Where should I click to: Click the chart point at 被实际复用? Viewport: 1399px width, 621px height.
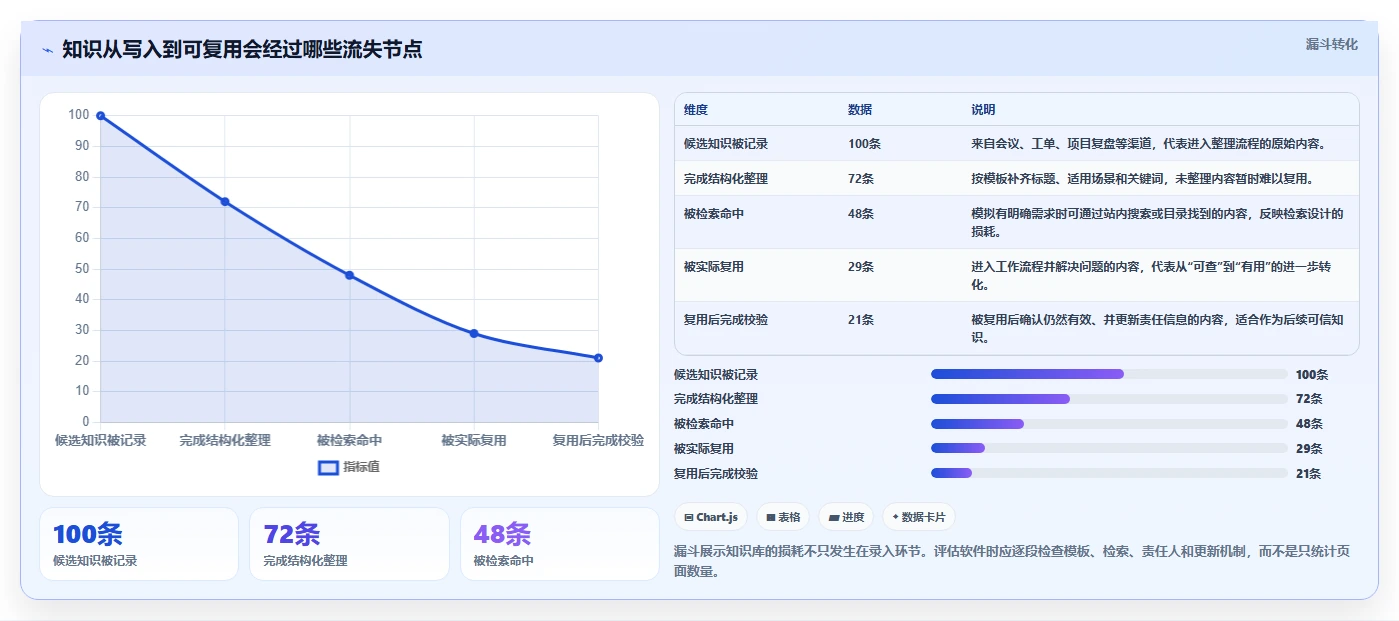click(x=474, y=333)
